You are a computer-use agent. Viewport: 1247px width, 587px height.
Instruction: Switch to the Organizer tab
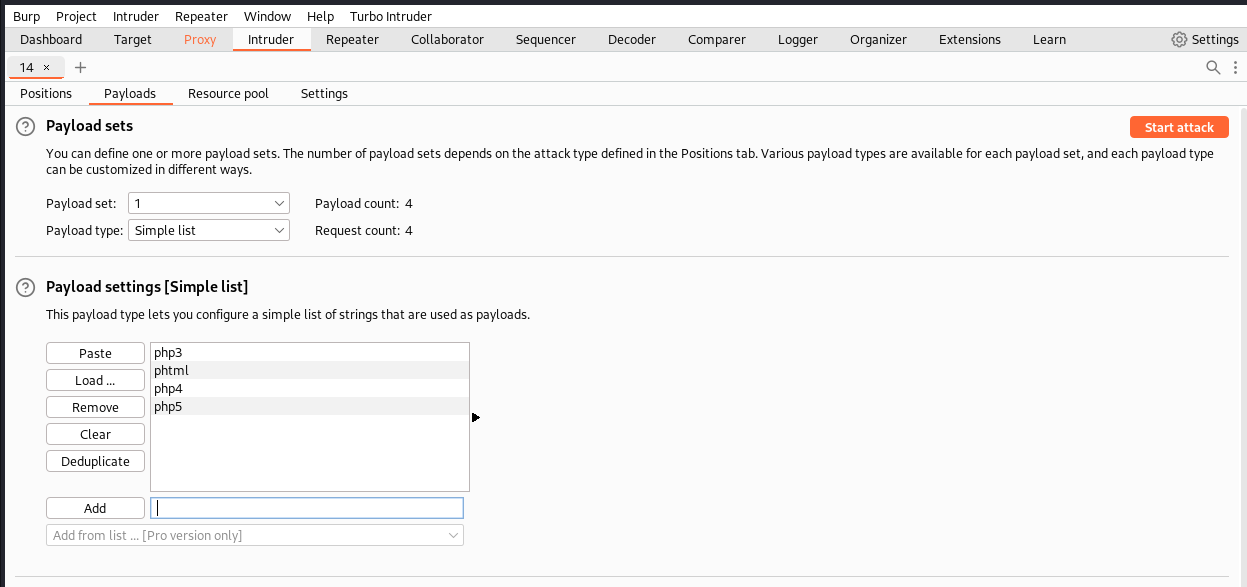(878, 39)
